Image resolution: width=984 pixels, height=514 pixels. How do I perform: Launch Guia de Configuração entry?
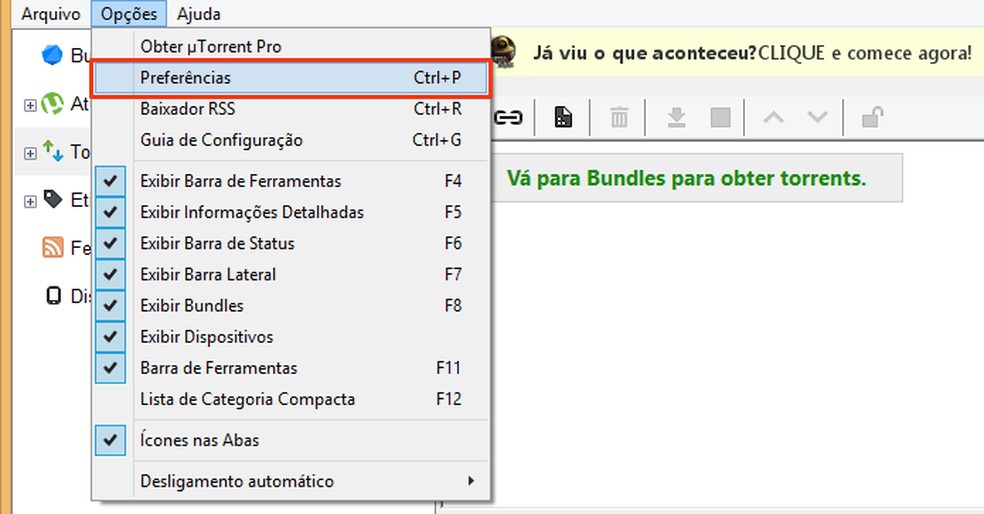[291, 140]
